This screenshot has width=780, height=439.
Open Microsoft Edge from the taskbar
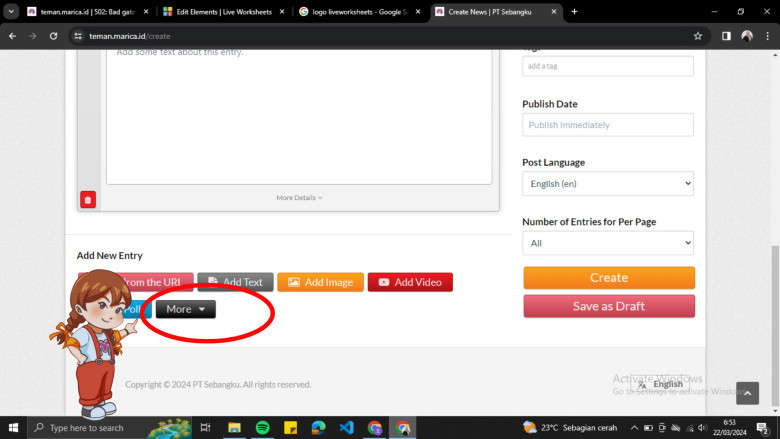pyautogui.click(x=318, y=427)
